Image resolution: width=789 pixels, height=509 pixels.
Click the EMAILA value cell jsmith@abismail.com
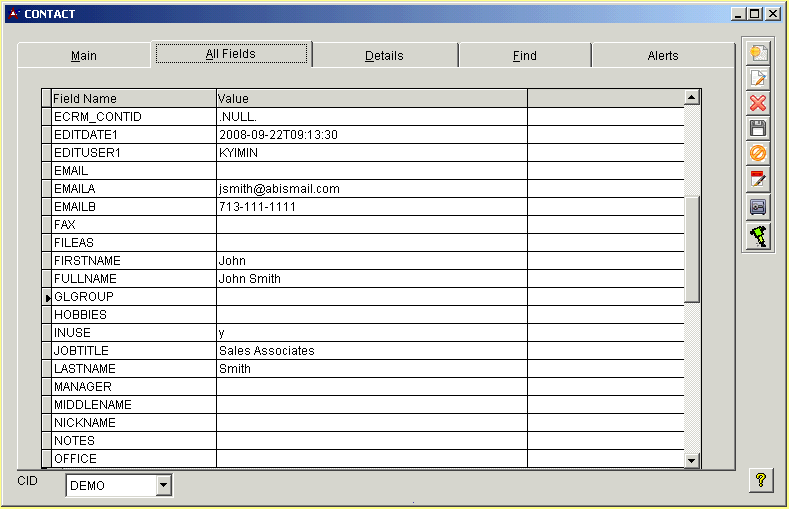coord(279,188)
